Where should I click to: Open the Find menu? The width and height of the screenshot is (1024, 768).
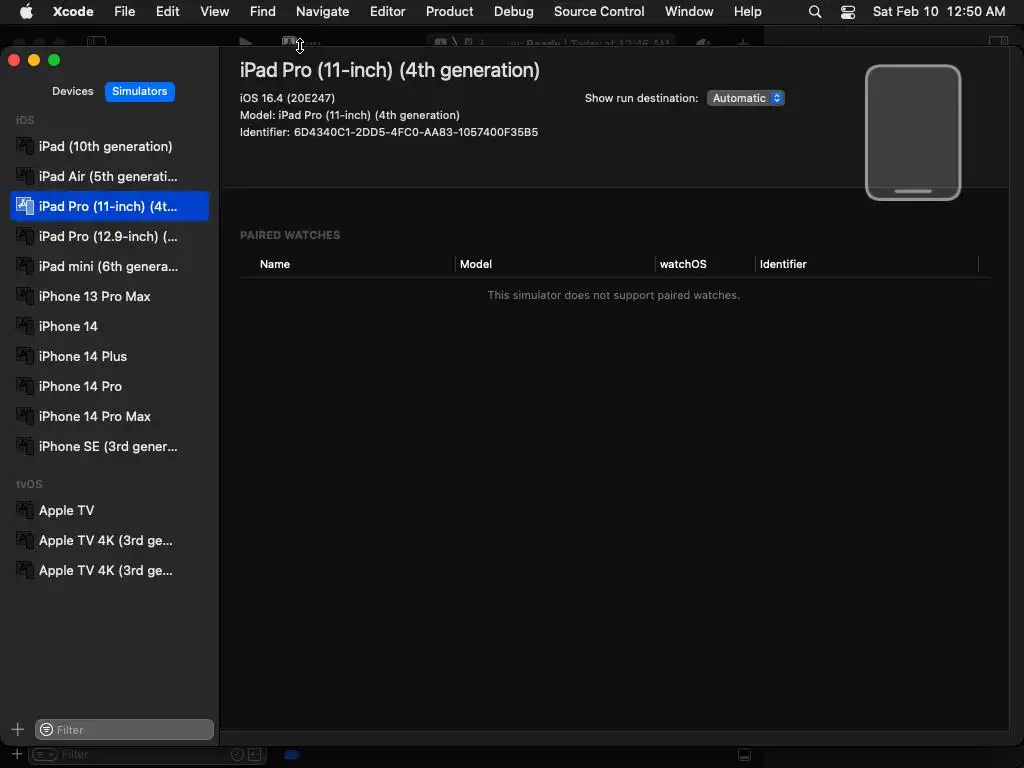[263, 11]
